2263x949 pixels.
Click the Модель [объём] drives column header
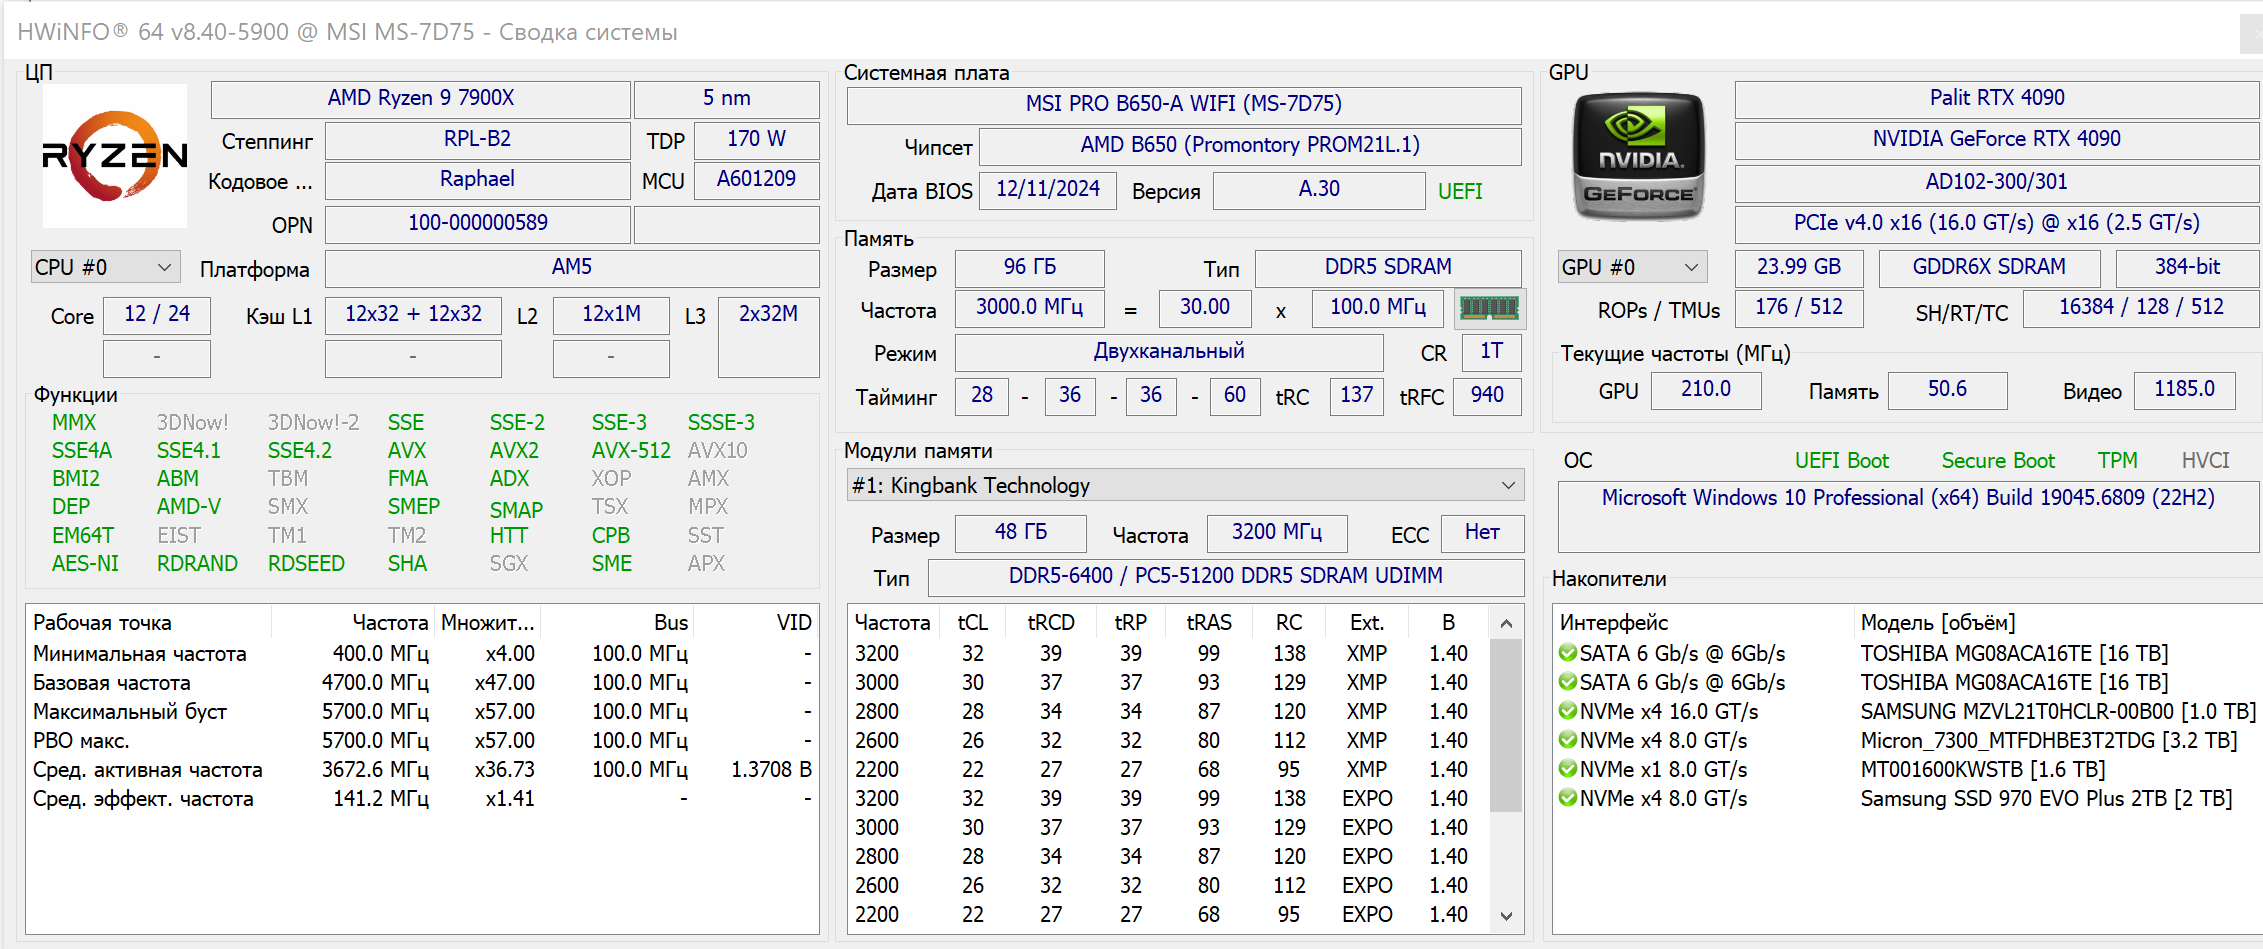[x=1937, y=623]
